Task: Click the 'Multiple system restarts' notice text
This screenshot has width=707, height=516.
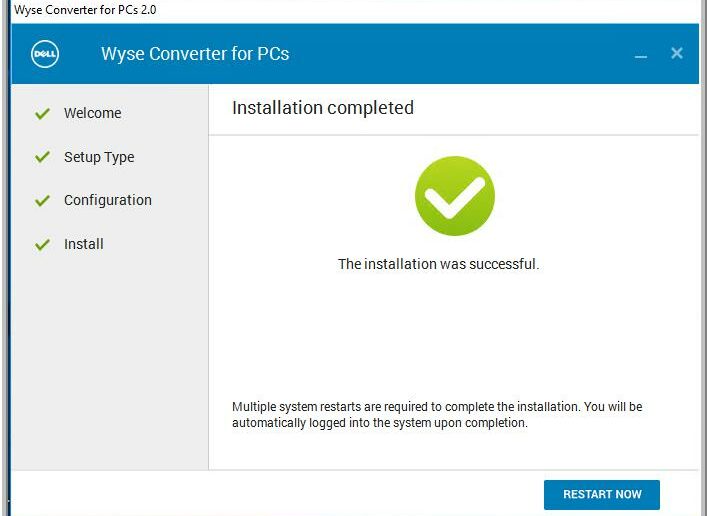Action: (x=437, y=415)
